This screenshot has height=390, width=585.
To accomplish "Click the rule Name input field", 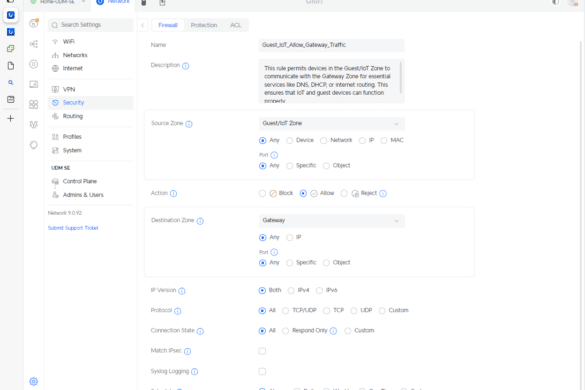I will (332, 45).
